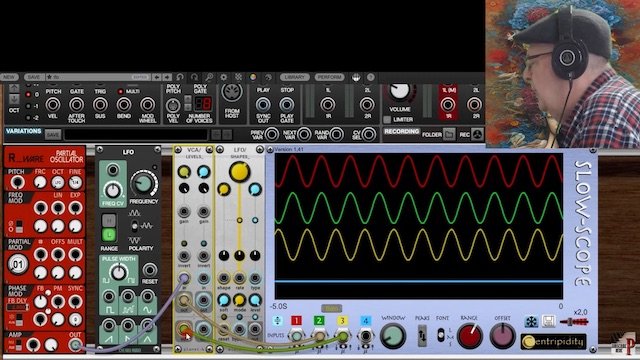The height and width of the screenshot is (360, 640).
Task: Click SAVE in the top toolbar
Action: point(33,77)
